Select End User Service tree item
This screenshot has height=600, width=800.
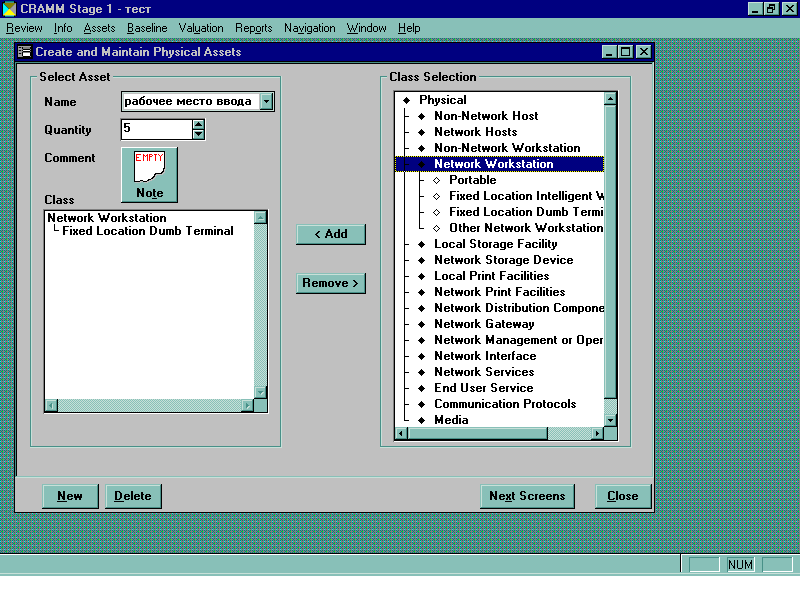pyautogui.click(x=484, y=388)
